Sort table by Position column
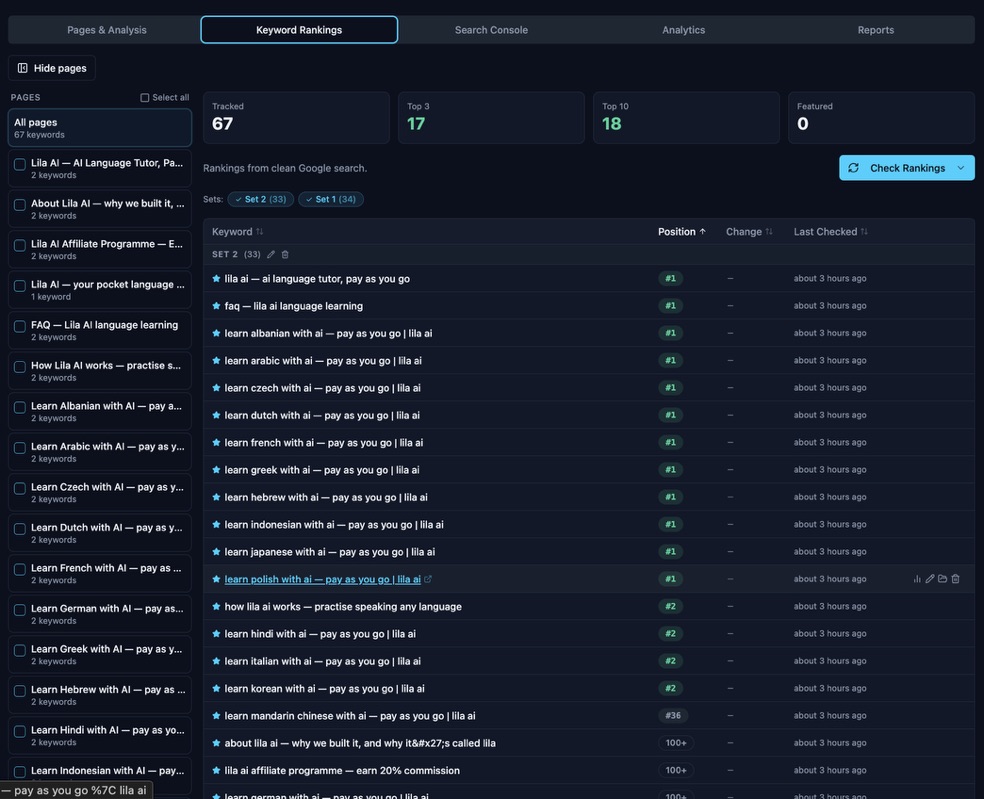This screenshot has height=799, width=984. 682,232
